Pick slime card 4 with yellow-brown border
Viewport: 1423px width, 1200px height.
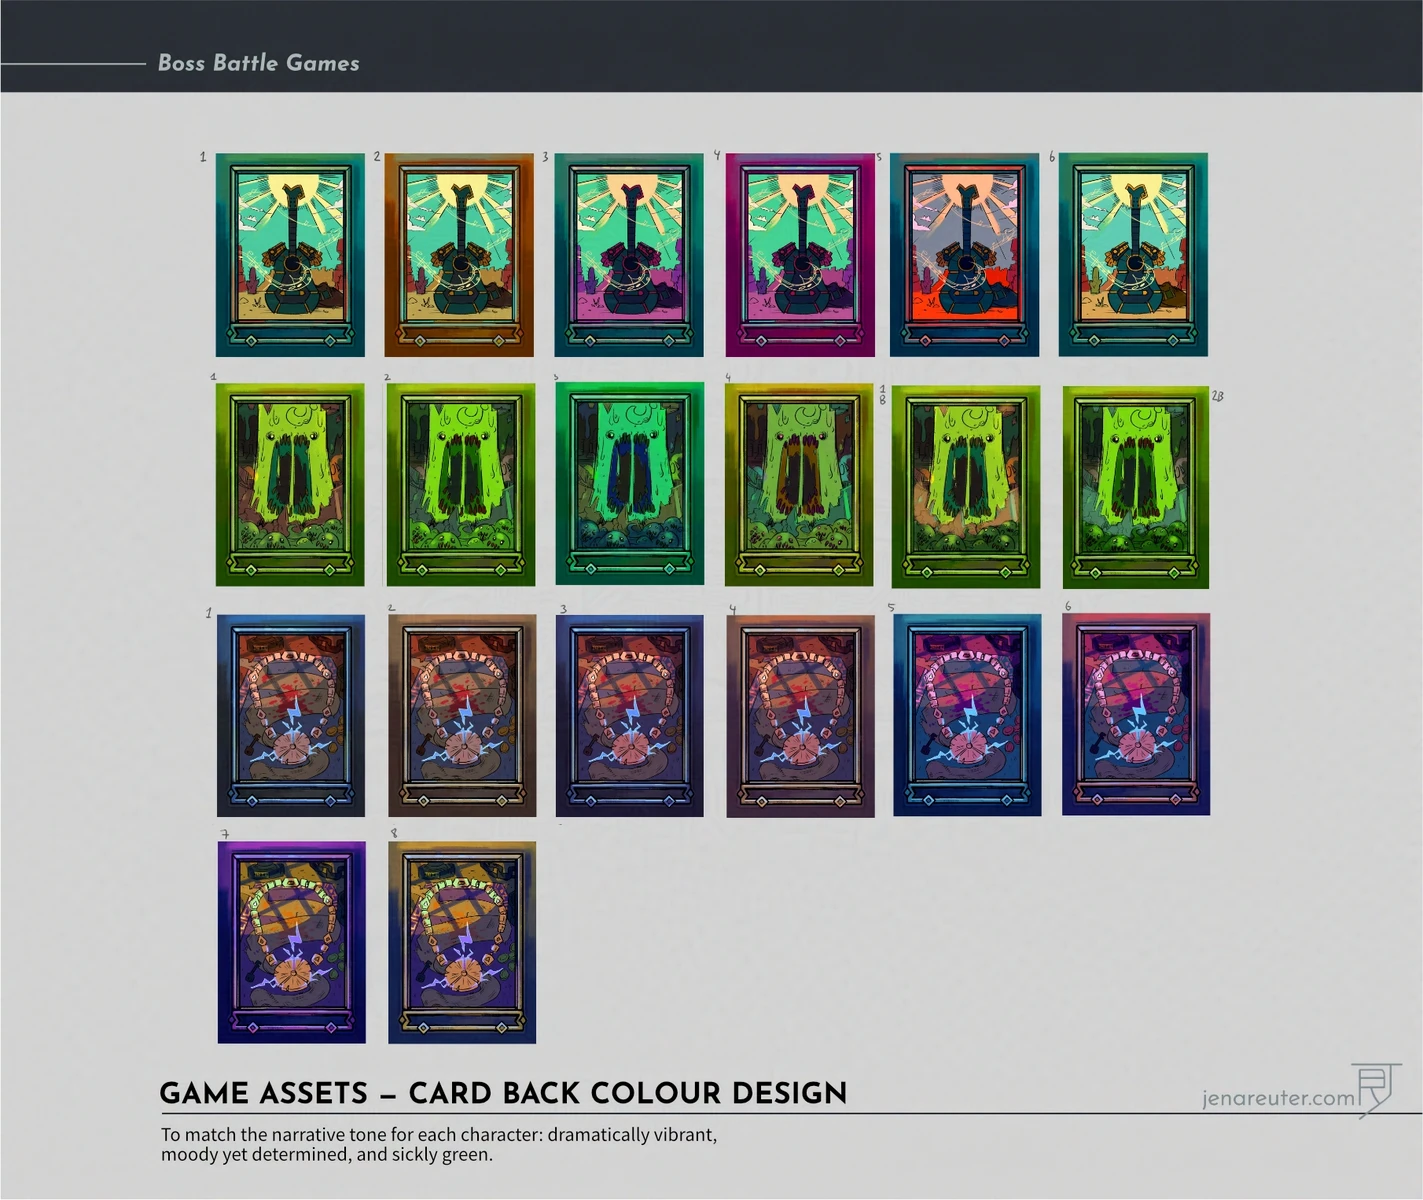799,485
